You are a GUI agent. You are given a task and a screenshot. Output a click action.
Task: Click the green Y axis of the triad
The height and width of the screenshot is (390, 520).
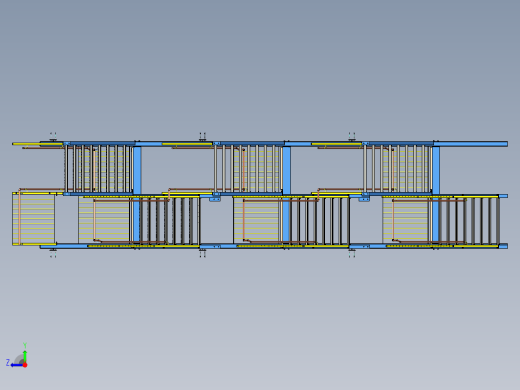tap(25, 356)
